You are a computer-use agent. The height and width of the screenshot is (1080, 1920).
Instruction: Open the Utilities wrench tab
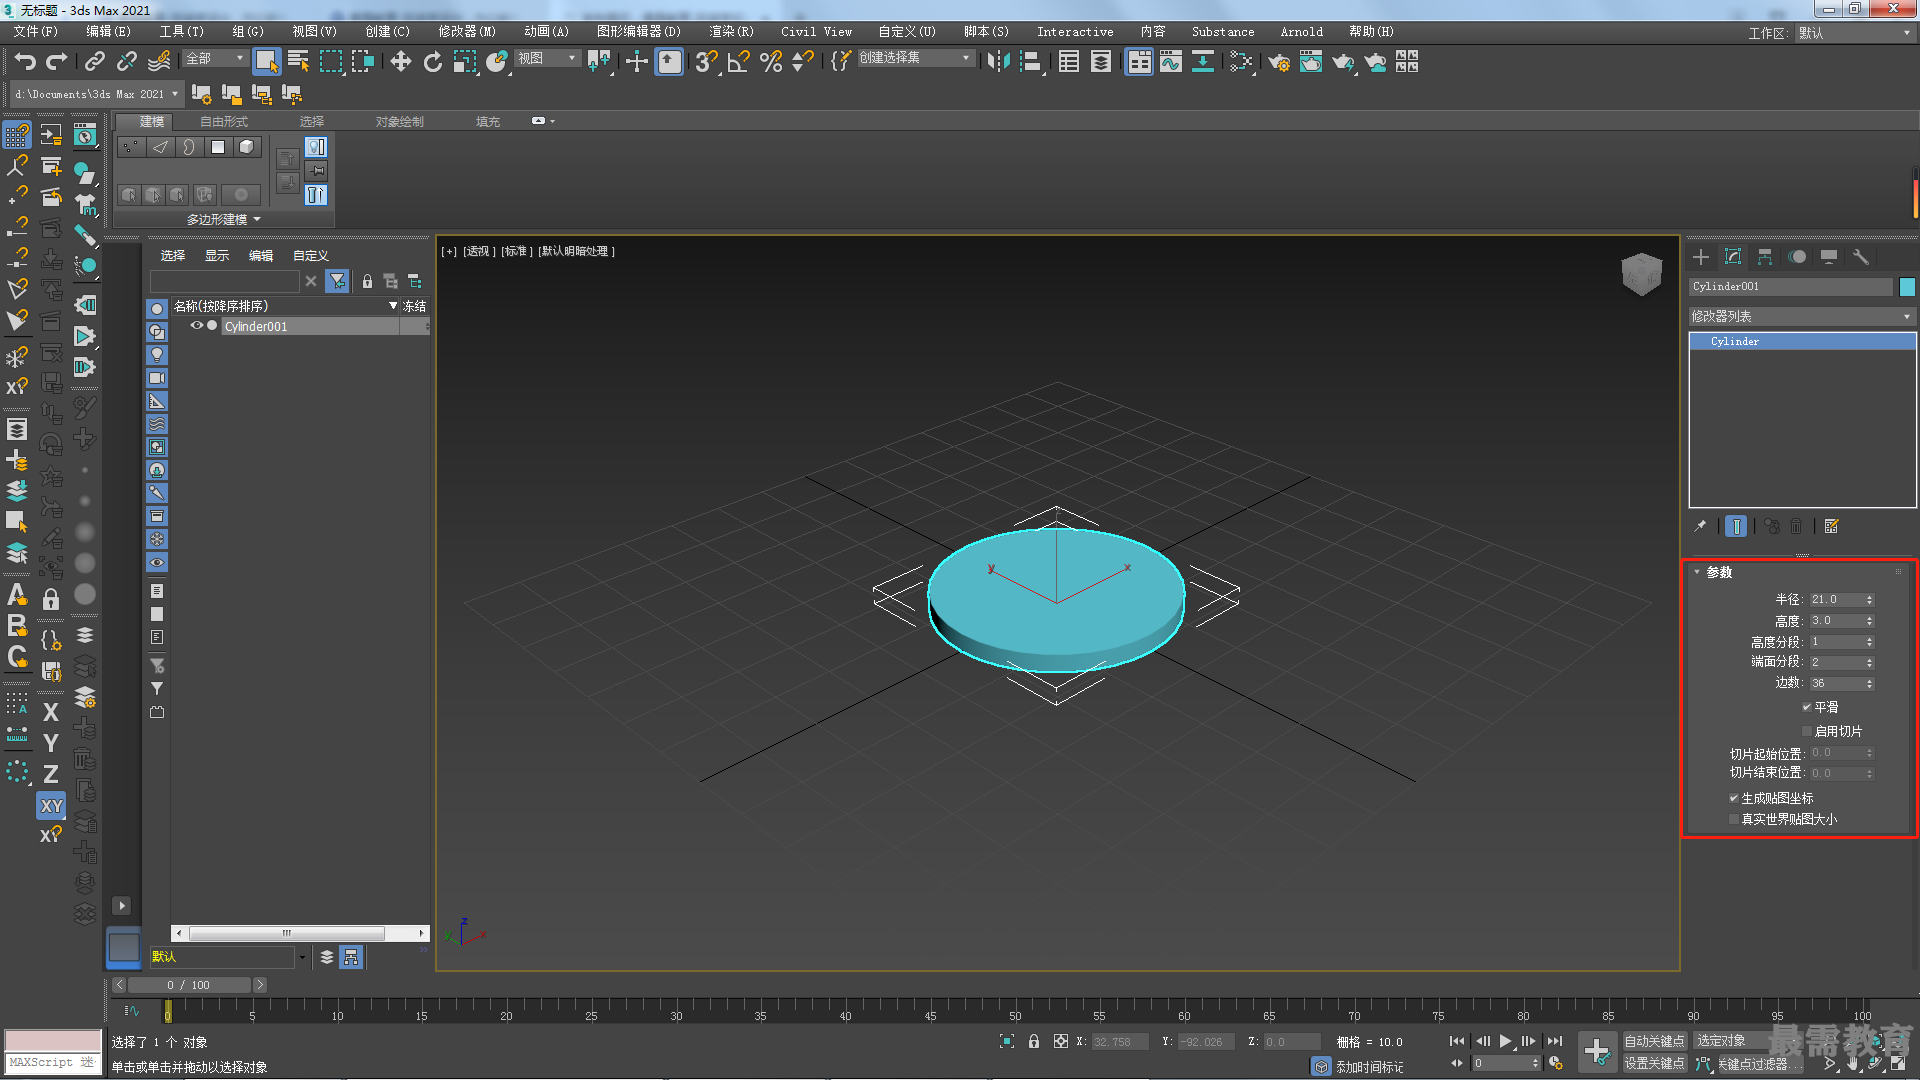(x=1861, y=257)
